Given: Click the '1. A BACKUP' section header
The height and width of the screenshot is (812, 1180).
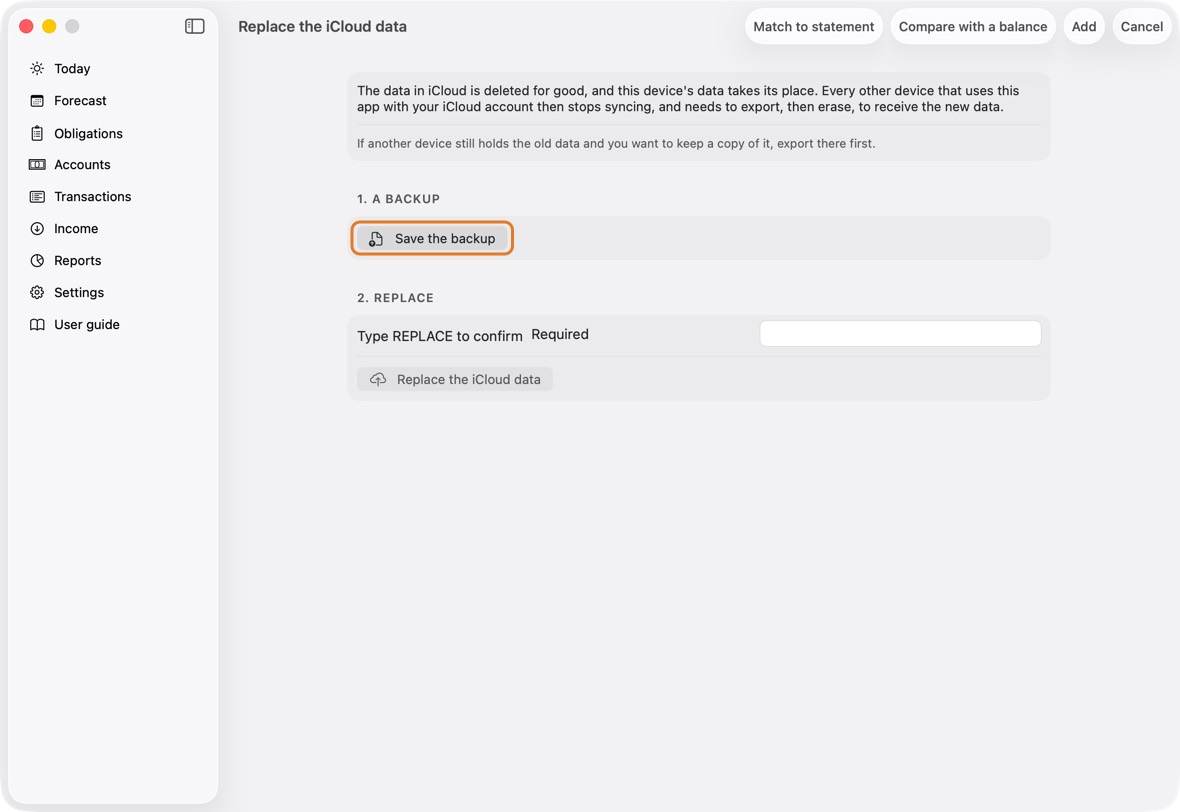Looking at the screenshot, I should (x=398, y=199).
